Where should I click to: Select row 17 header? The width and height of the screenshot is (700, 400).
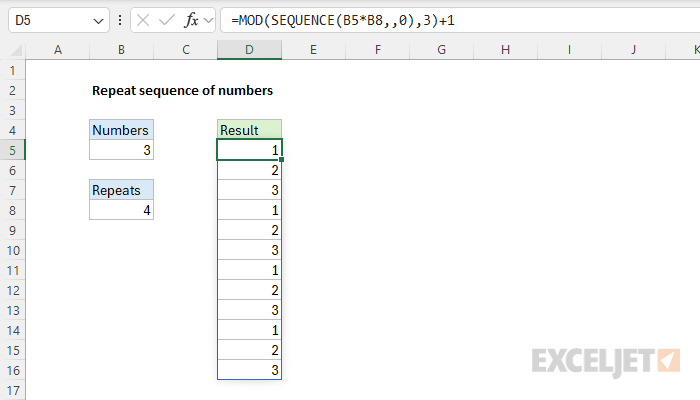click(x=12, y=391)
